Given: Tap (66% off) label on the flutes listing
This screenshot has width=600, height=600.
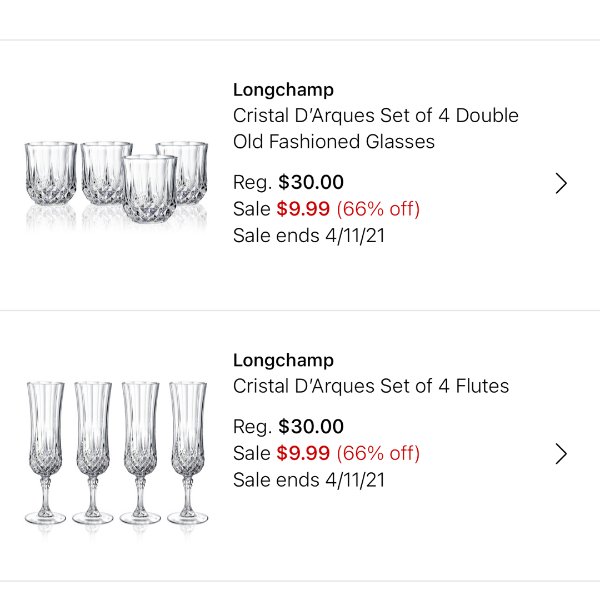Looking at the screenshot, I should tap(378, 453).
